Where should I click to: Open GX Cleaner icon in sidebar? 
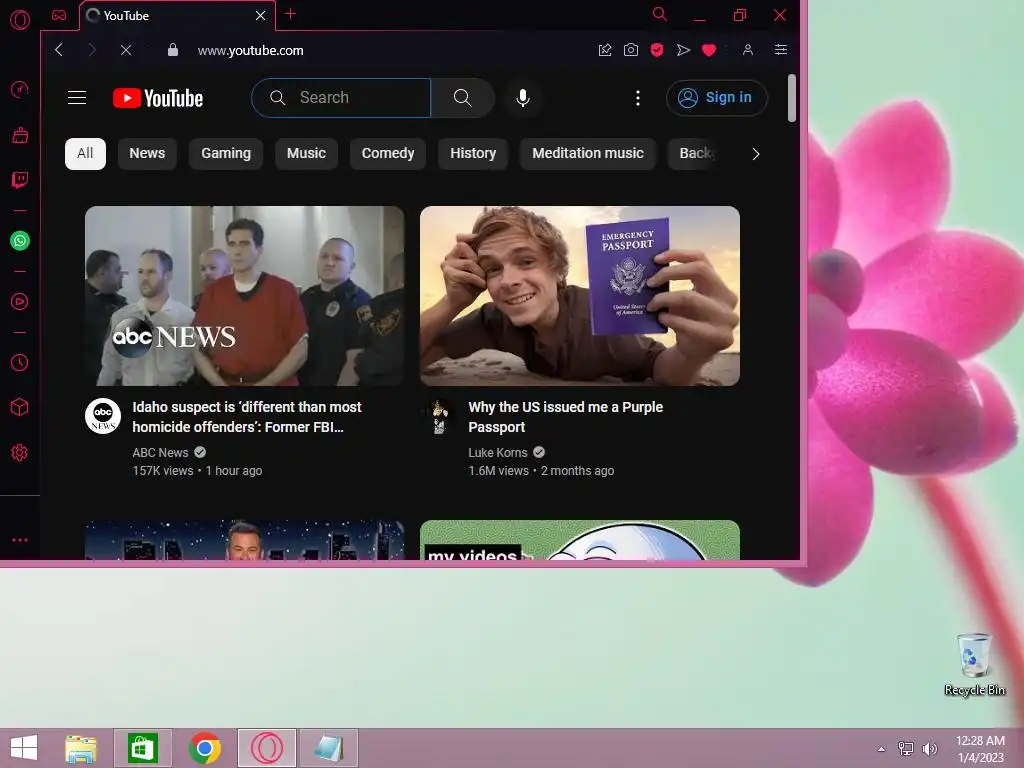pyautogui.click(x=20, y=135)
